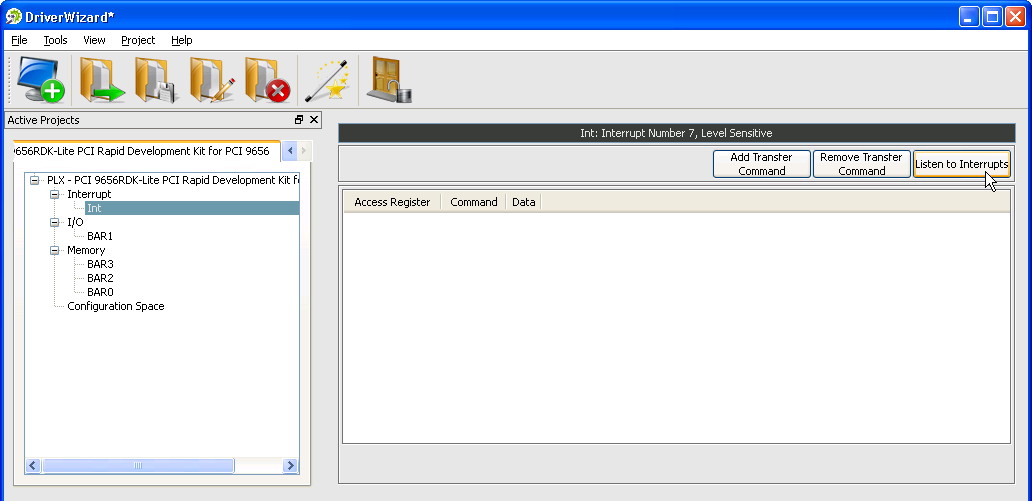Collapse the I/O tree node

tap(55, 223)
